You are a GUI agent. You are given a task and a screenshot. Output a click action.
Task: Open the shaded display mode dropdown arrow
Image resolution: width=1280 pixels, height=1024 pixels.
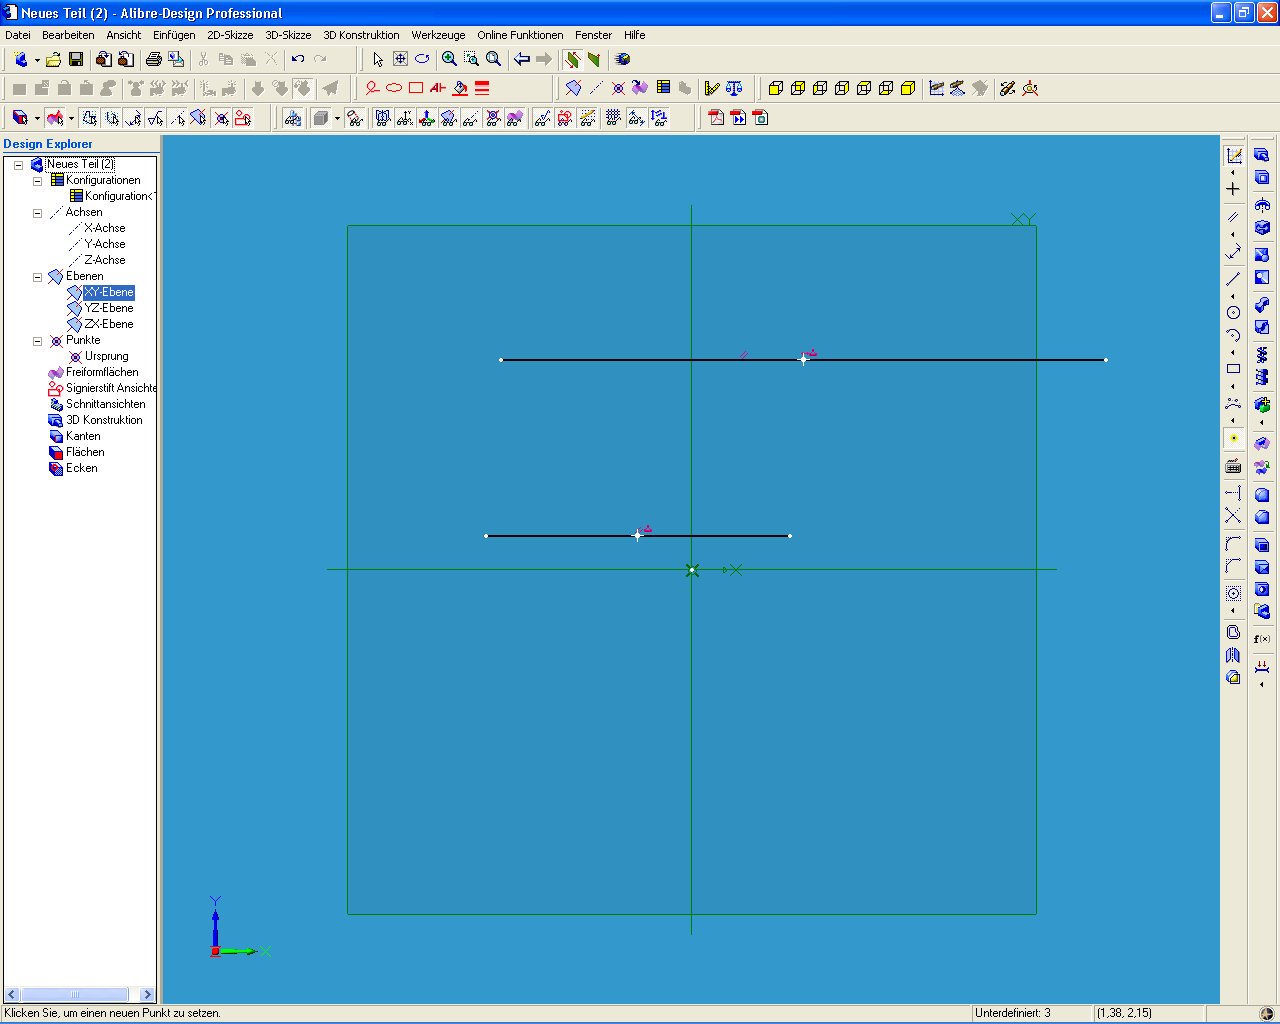tap(337, 118)
